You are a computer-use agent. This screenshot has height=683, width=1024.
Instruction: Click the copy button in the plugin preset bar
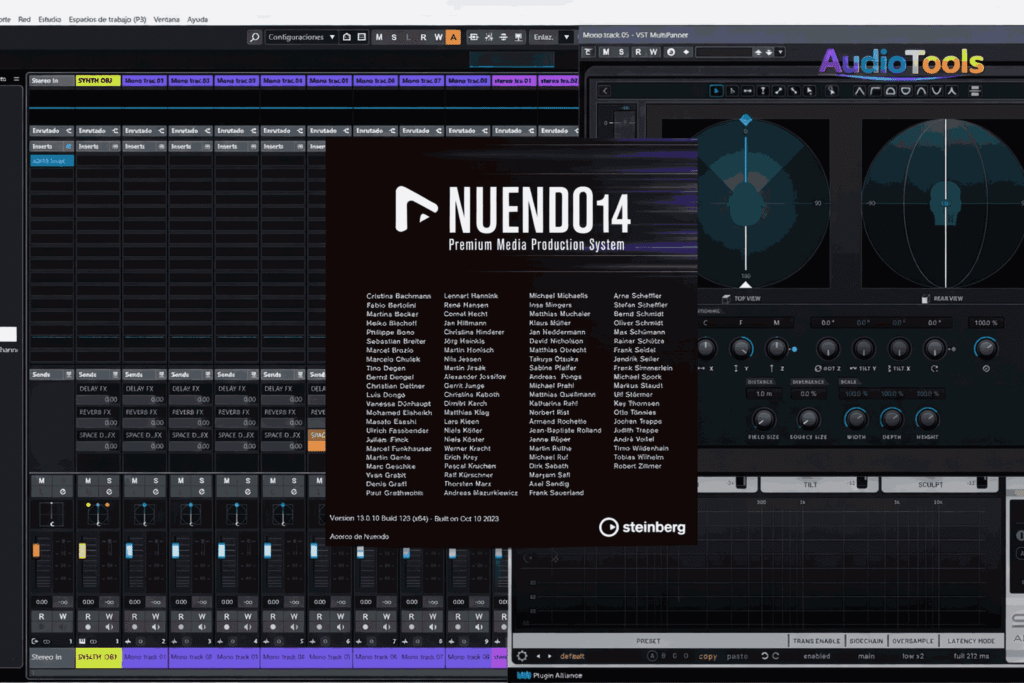click(x=708, y=657)
